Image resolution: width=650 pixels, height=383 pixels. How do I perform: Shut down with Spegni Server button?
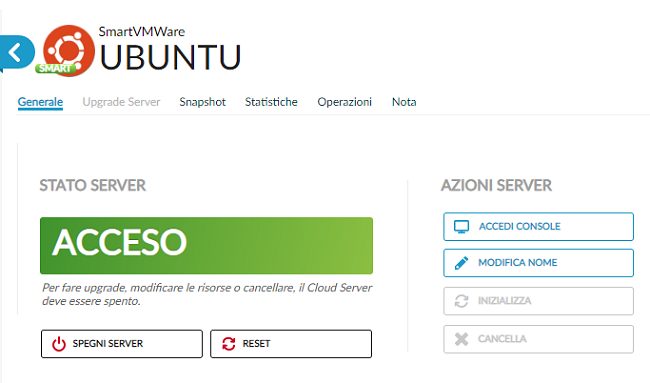pos(122,344)
